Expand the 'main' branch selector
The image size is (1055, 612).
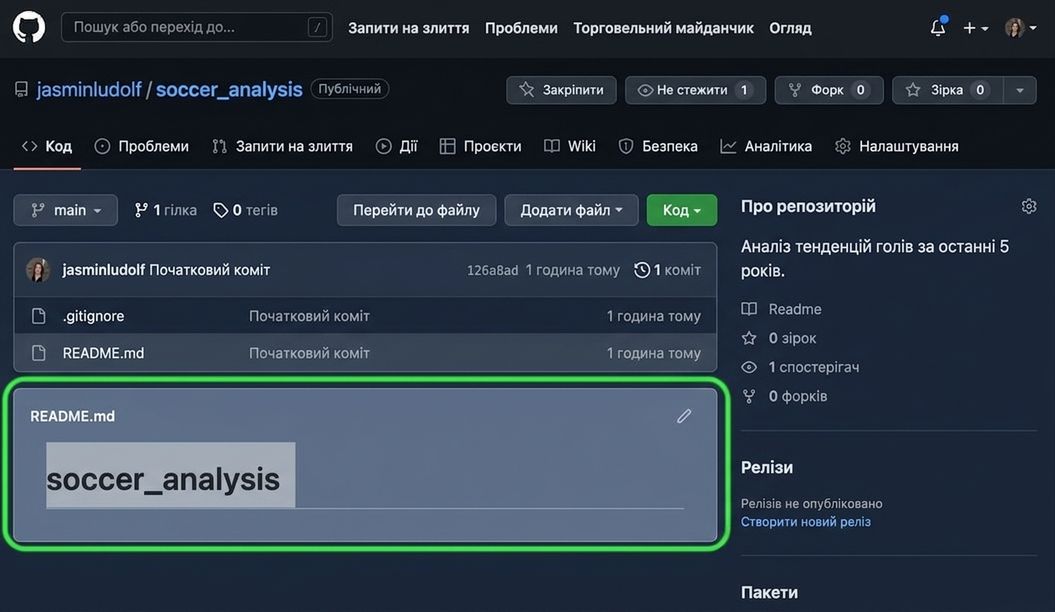65,211
